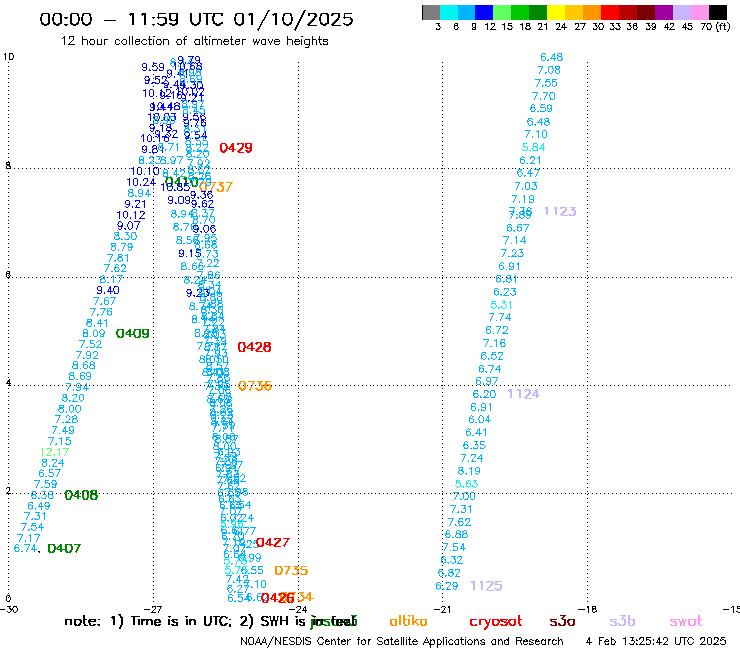Image resolution: width=740 pixels, height=650 pixels.
Task: Click the amber swatch between 24 and 27
Action: [x=574, y=12]
